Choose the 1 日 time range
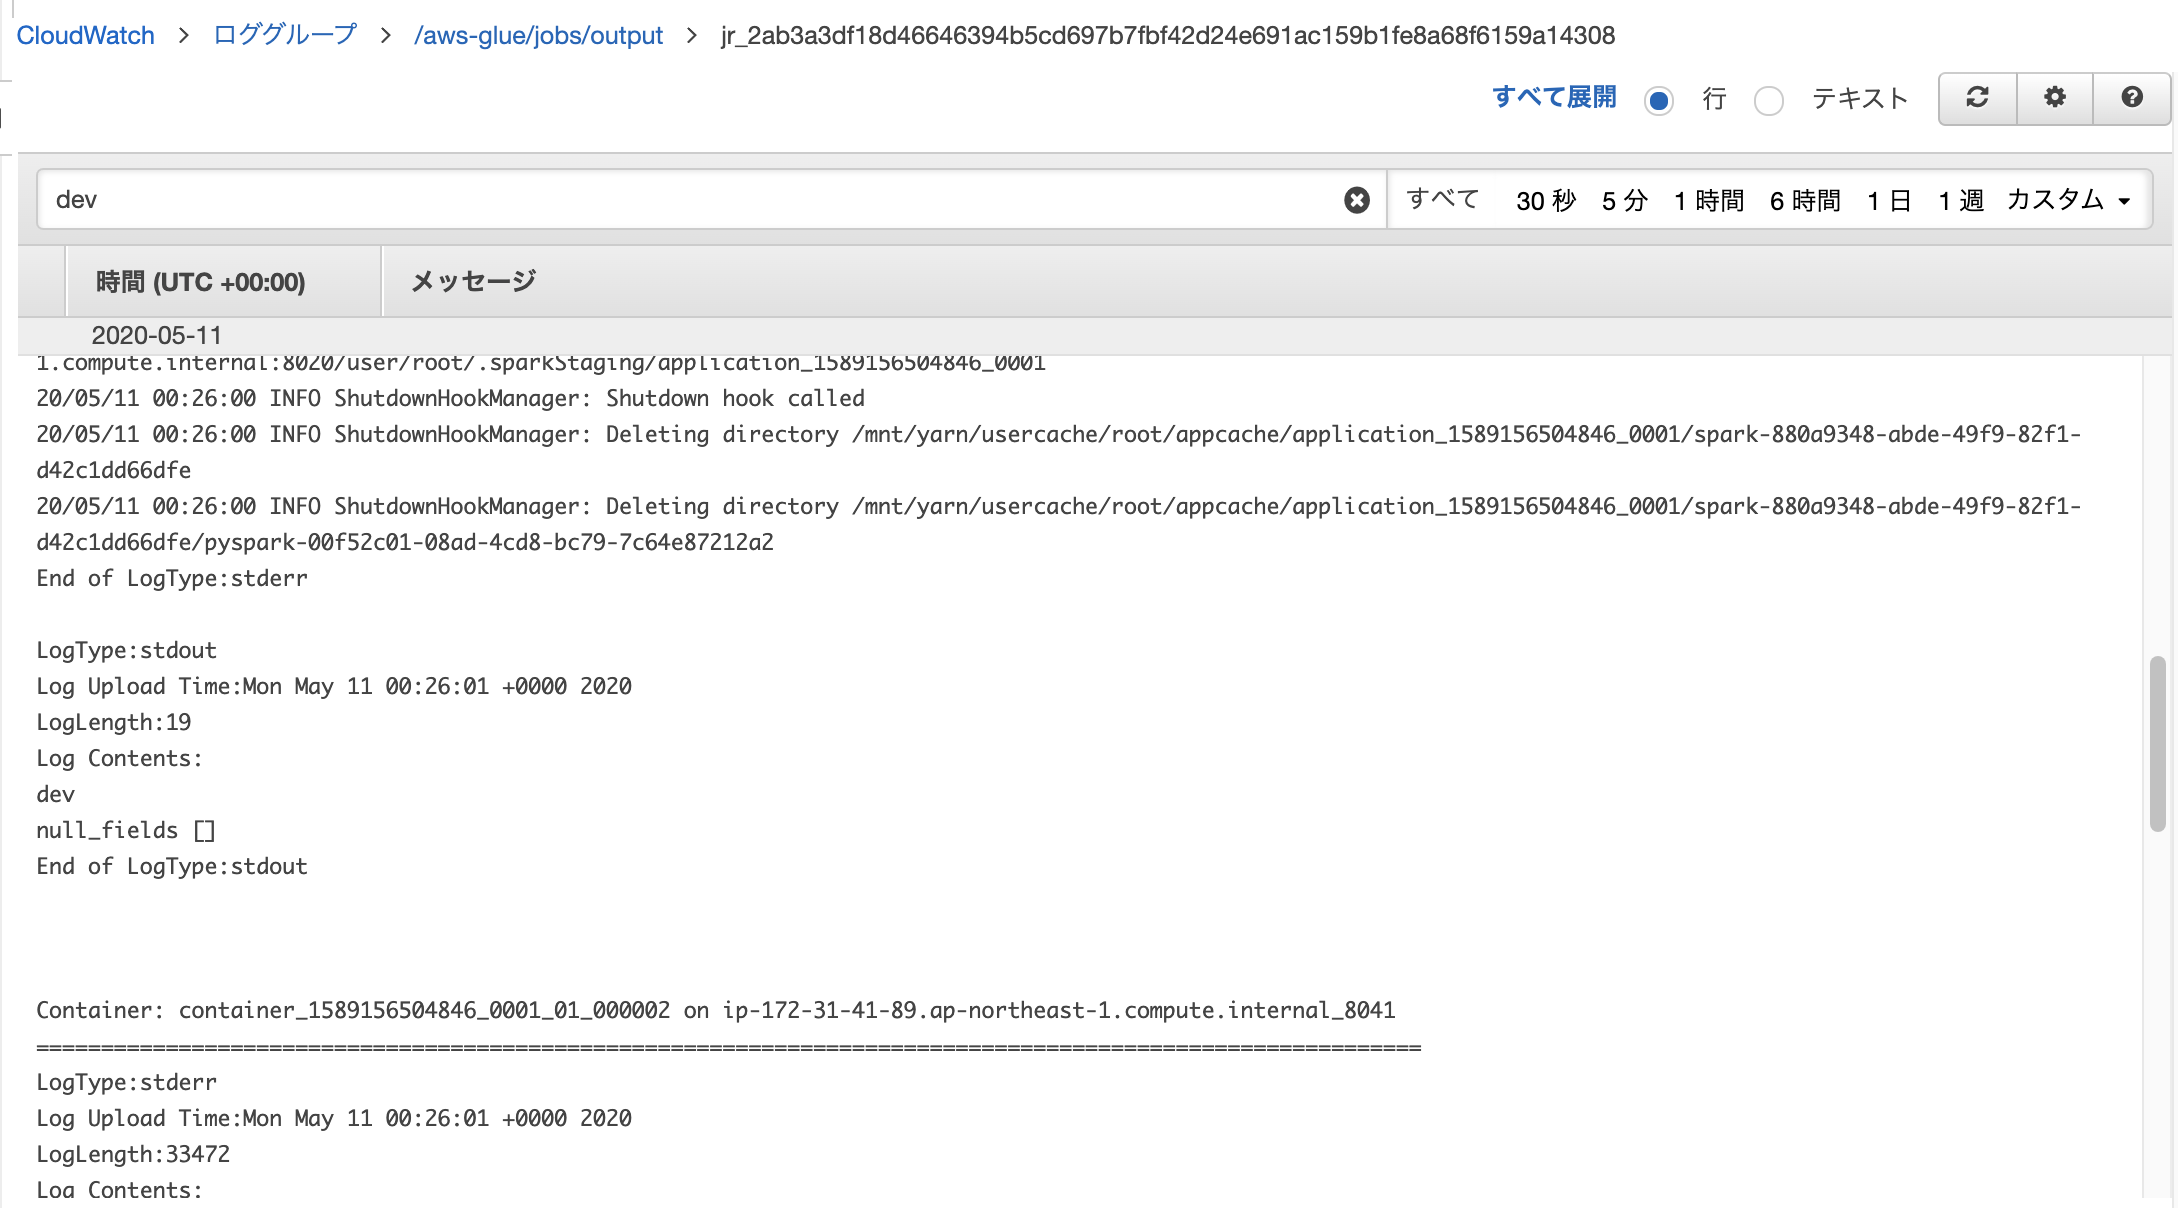2178x1208 pixels. coord(1889,200)
